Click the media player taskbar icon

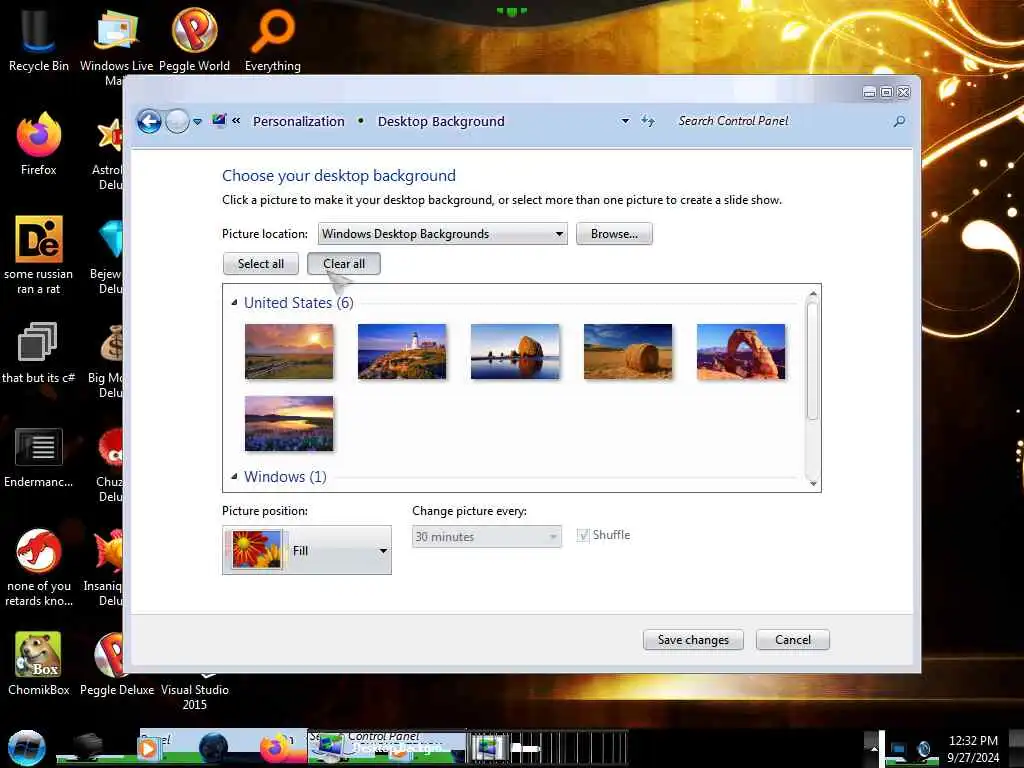(x=148, y=748)
